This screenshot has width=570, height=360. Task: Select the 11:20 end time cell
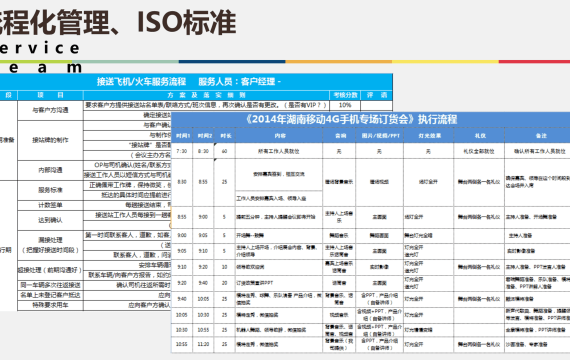pyautogui.click(x=204, y=344)
